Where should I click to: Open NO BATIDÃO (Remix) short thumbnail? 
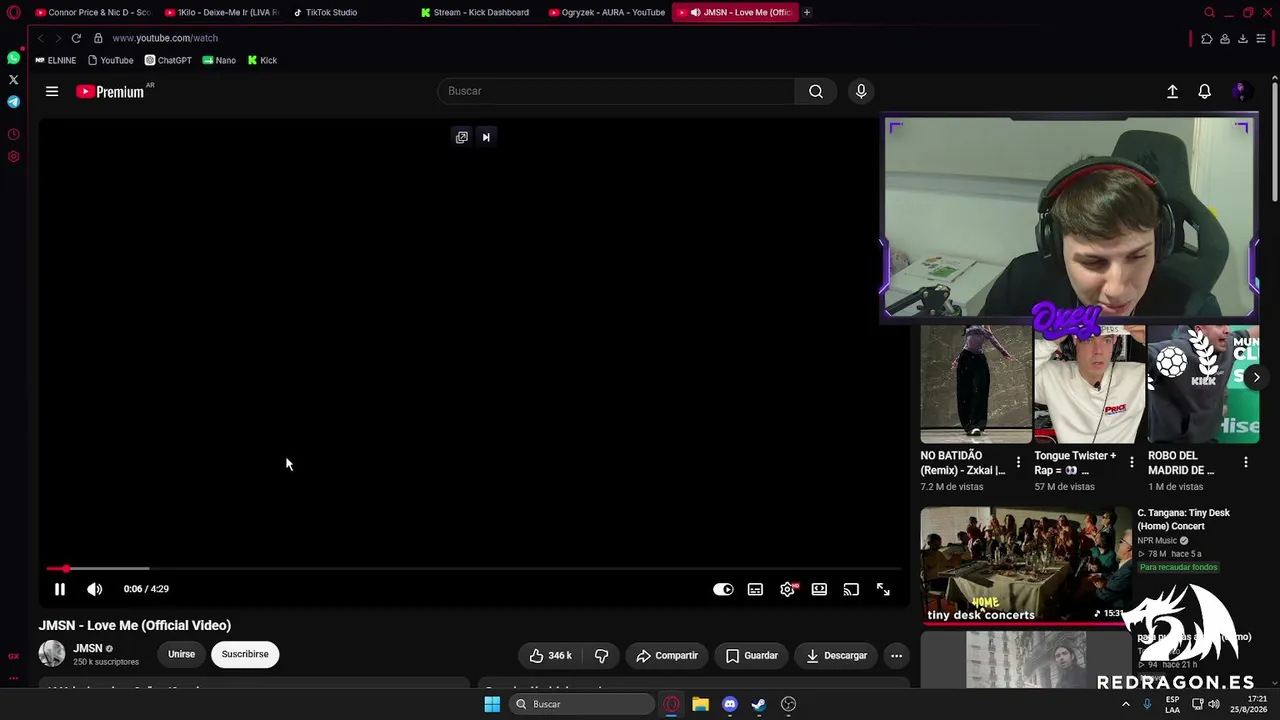coord(976,384)
